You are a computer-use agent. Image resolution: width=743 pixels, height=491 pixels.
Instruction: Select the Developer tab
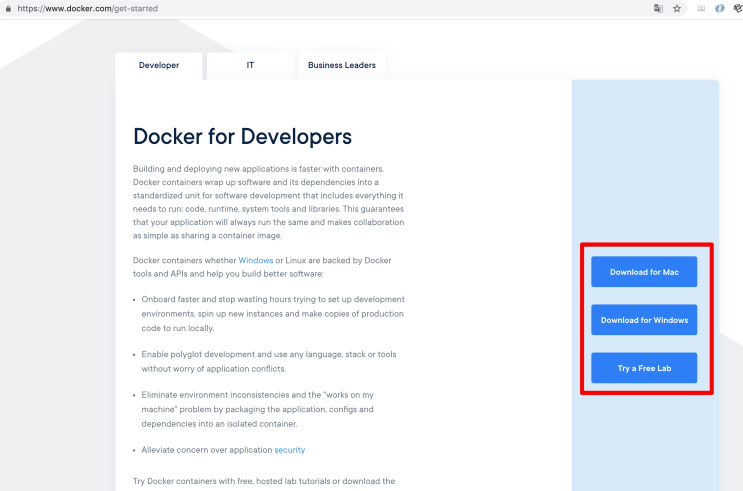[x=159, y=65]
